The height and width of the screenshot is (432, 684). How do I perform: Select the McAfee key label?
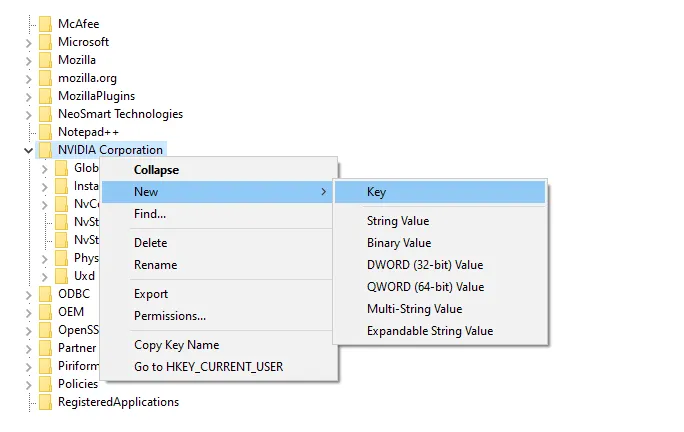click(79, 24)
